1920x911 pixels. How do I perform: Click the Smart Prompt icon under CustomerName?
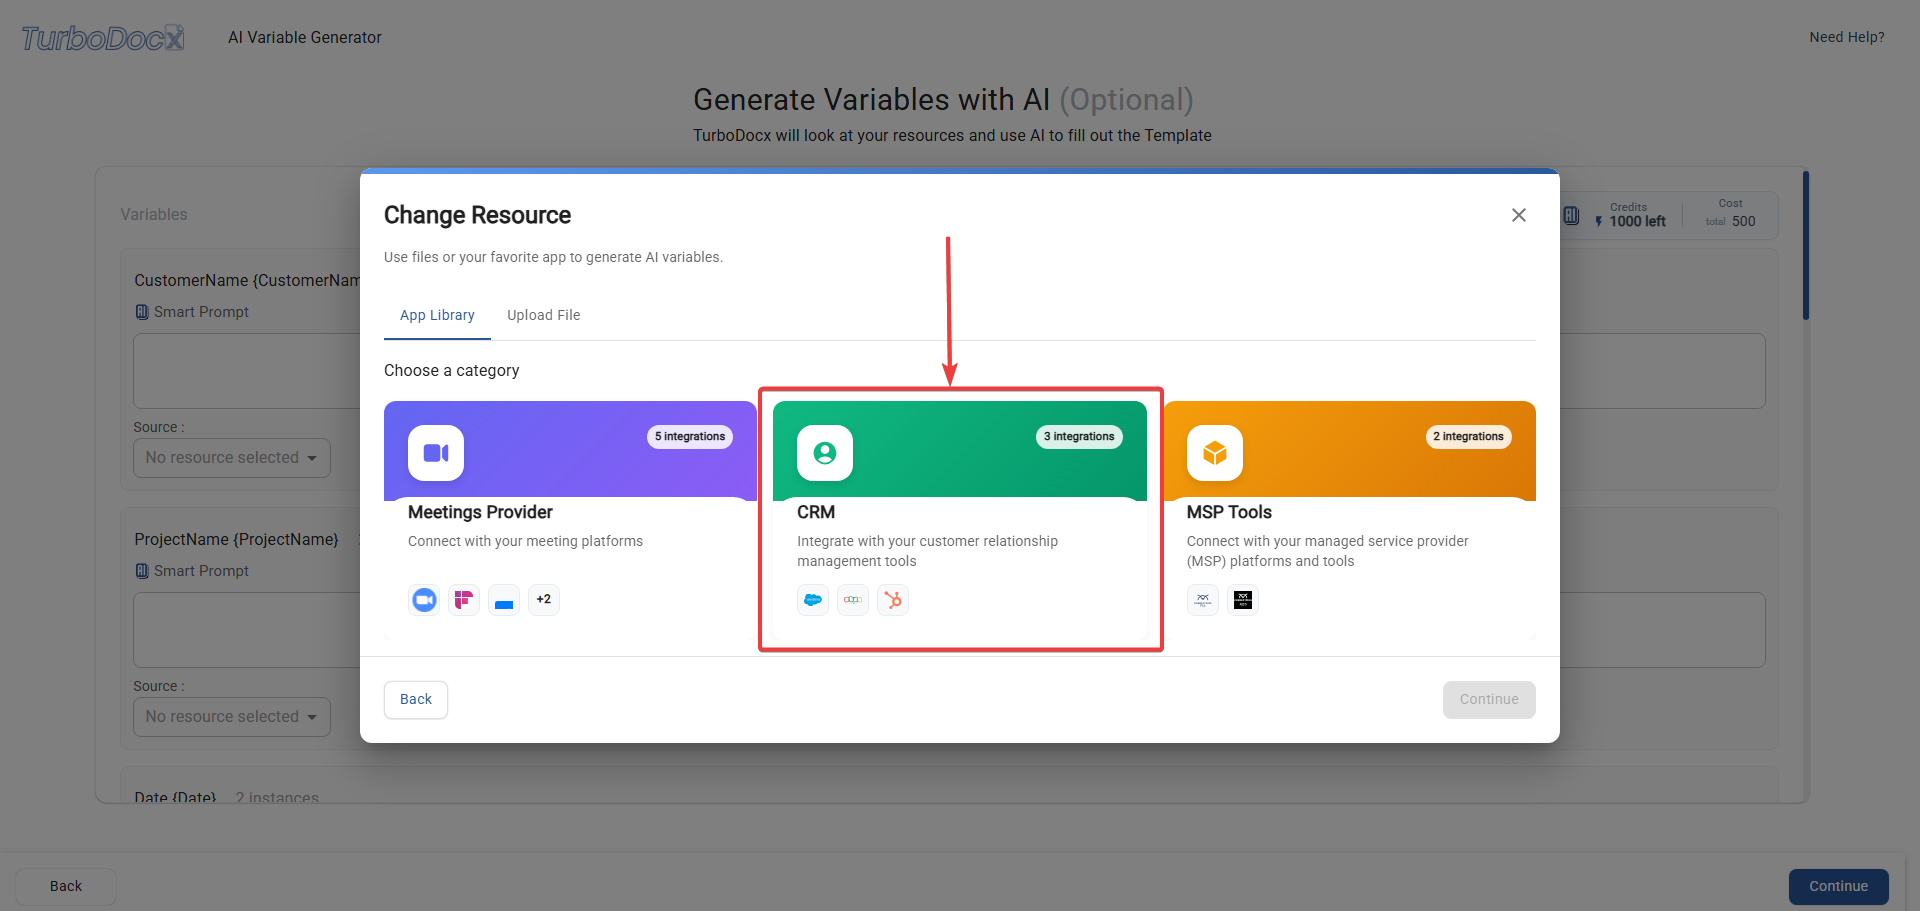[x=142, y=312]
